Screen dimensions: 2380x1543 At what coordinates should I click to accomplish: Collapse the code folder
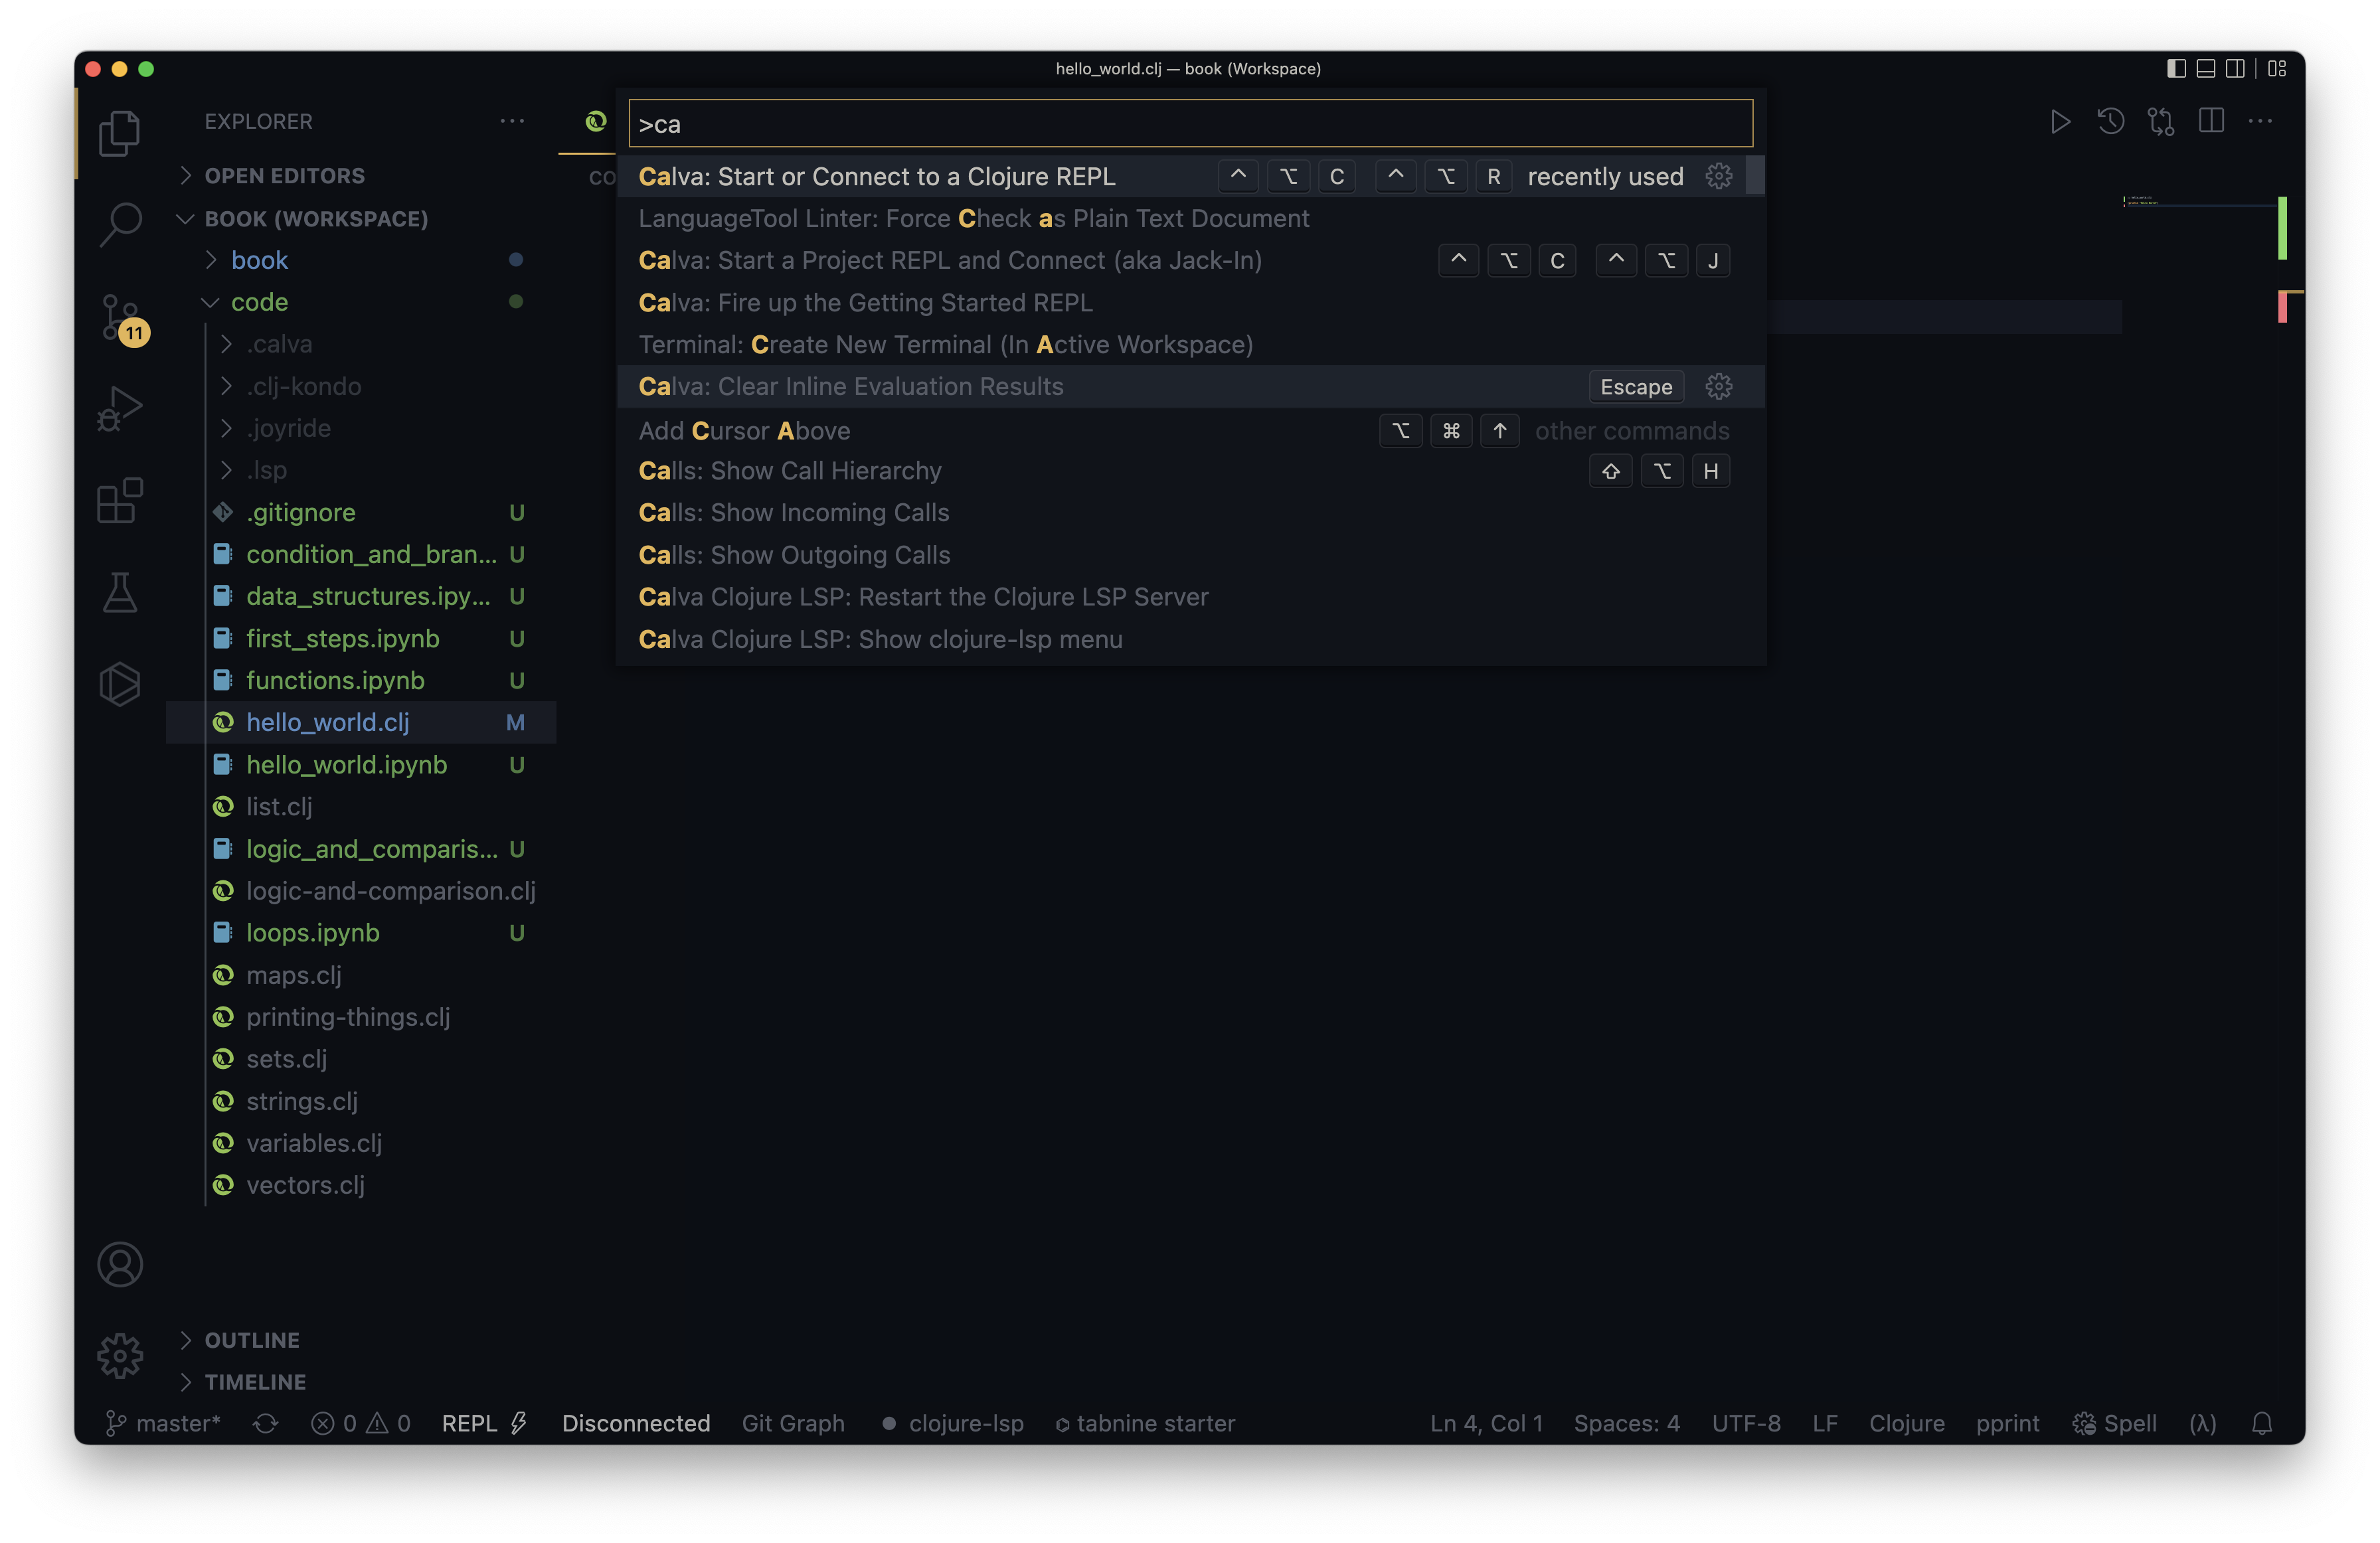(259, 302)
